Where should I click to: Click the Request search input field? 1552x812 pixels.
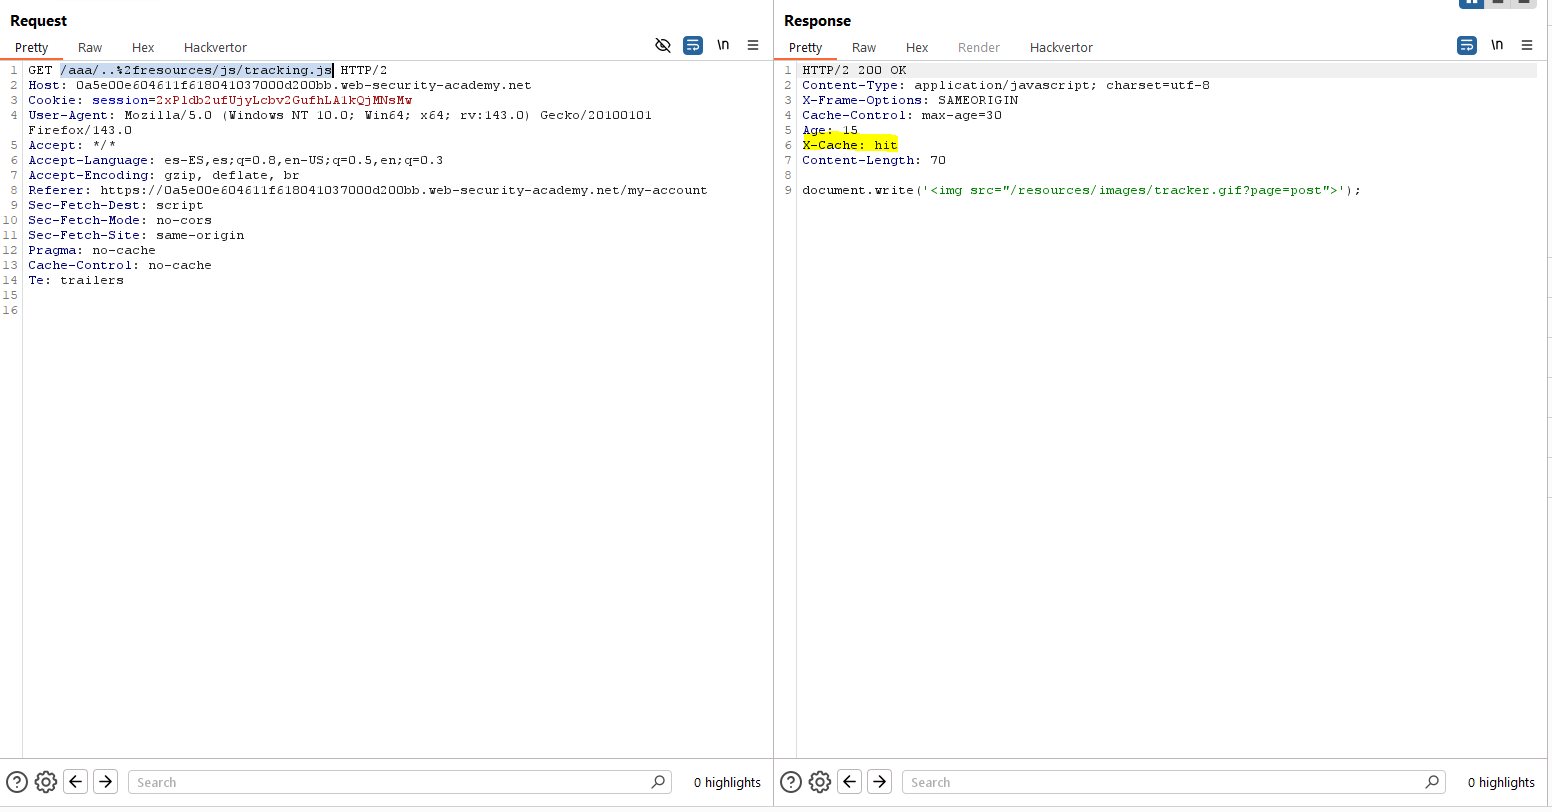click(x=390, y=782)
